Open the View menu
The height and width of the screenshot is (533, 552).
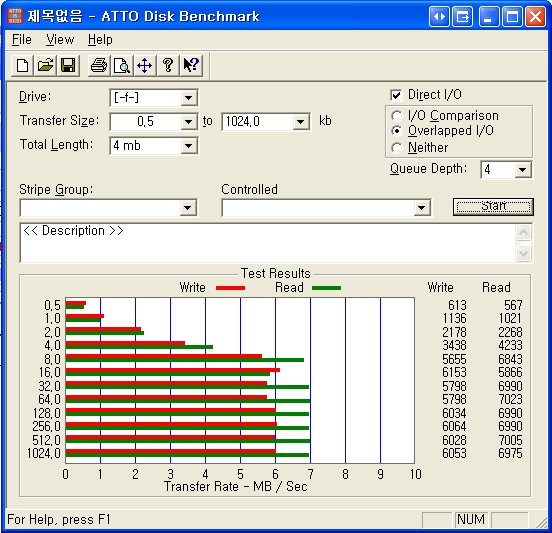point(60,40)
